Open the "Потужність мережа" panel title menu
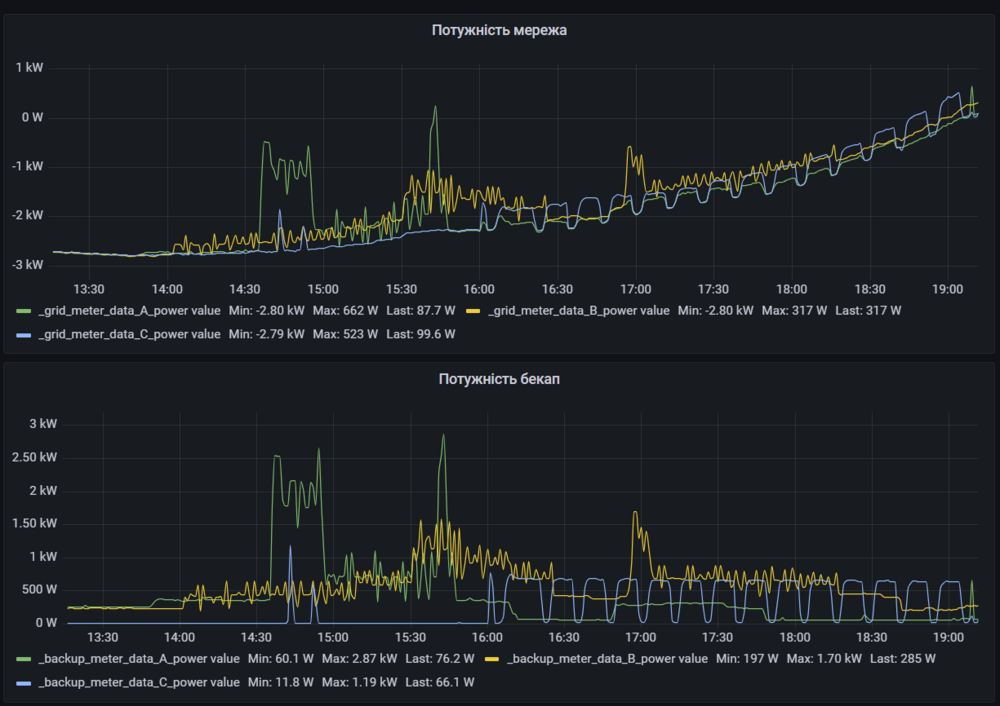The width and height of the screenshot is (1000, 706). [x=499, y=31]
